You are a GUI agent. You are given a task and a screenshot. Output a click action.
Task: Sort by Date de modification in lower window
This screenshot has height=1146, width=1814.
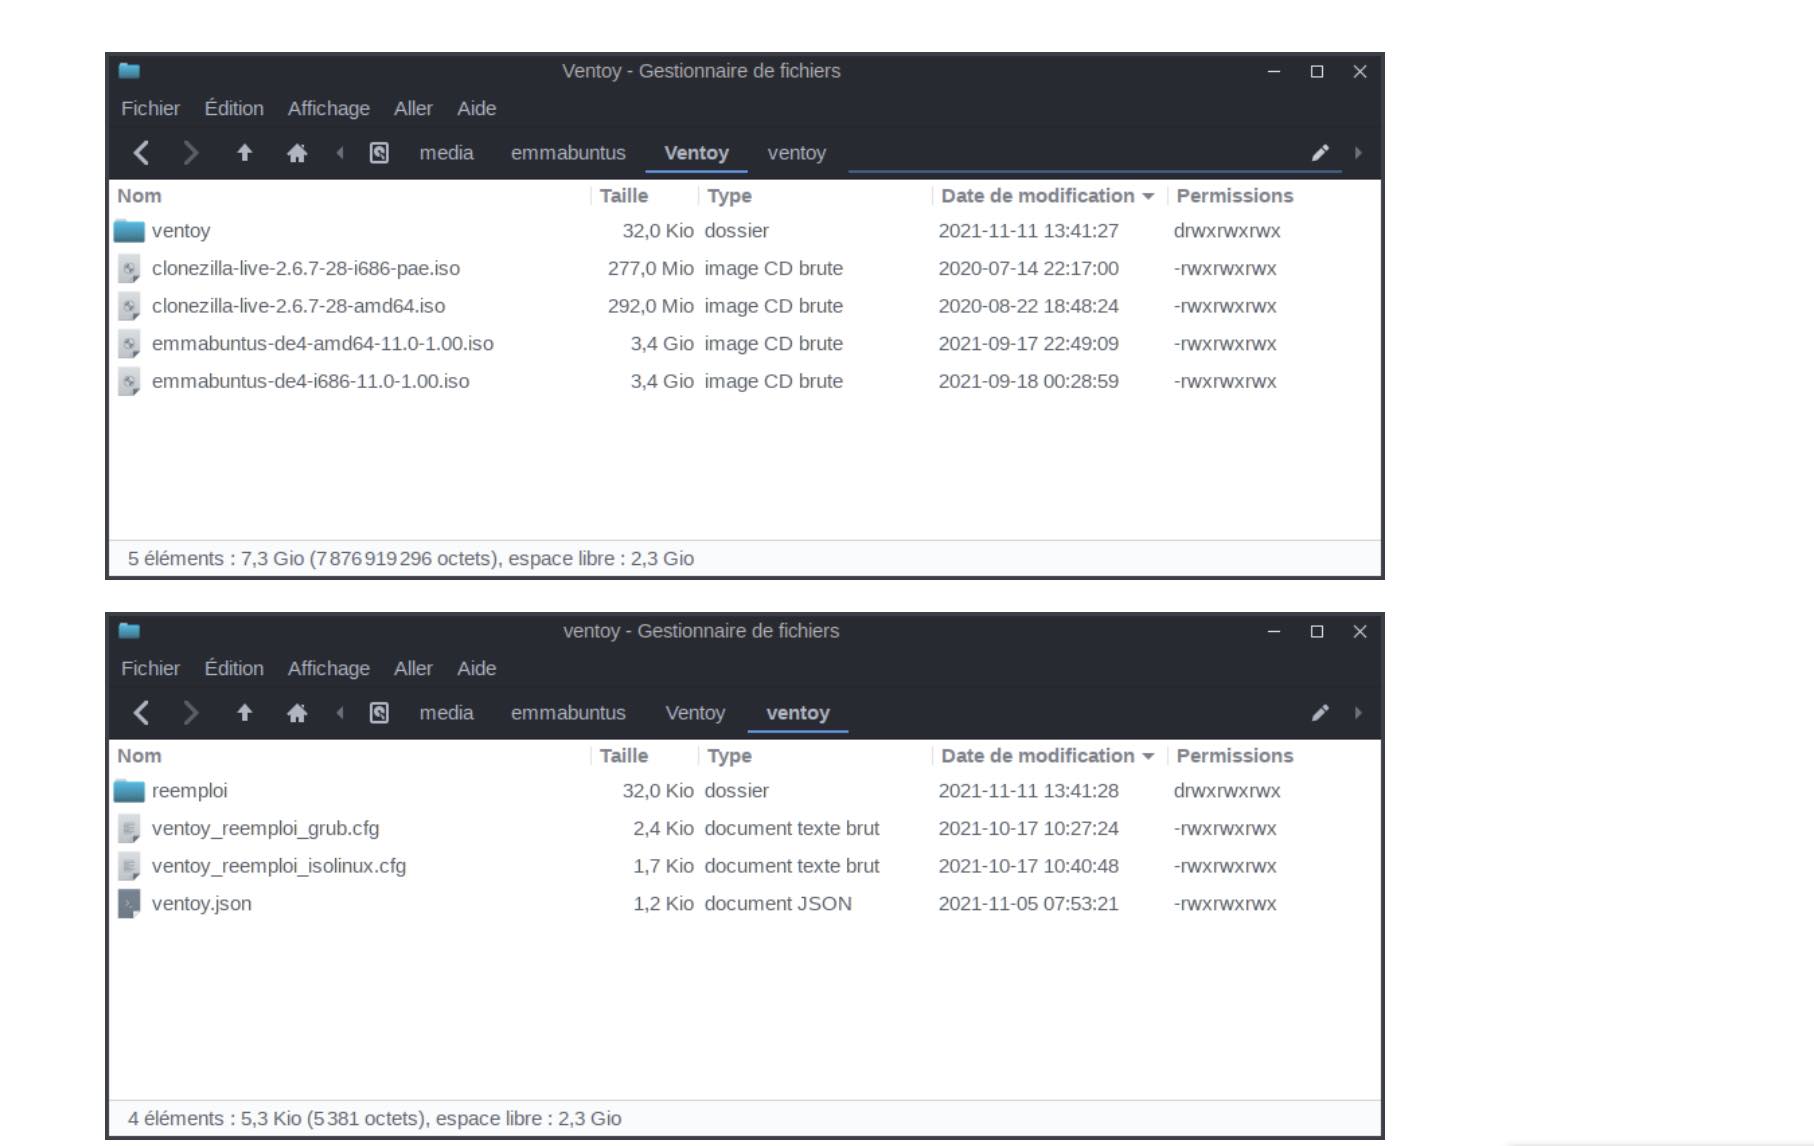[1047, 756]
